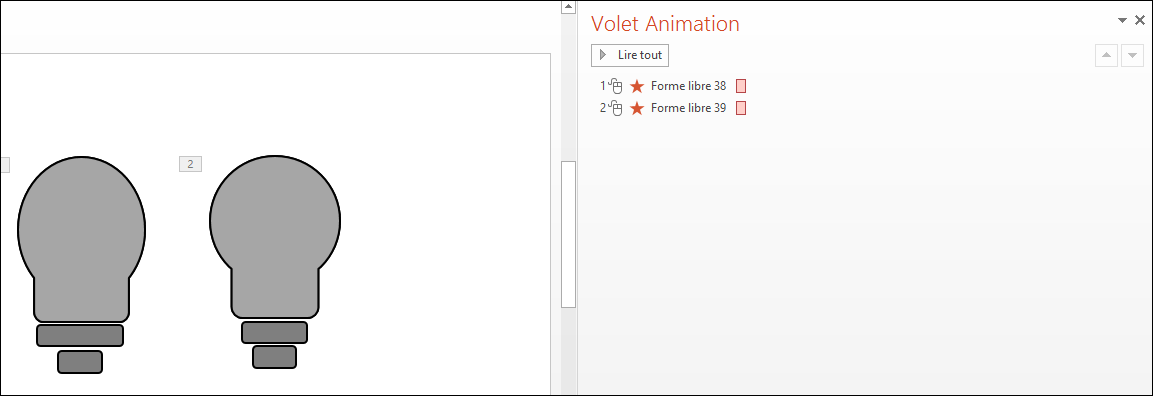Click the animation tag 2 on the slide
The height and width of the screenshot is (396, 1153).
point(190,164)
